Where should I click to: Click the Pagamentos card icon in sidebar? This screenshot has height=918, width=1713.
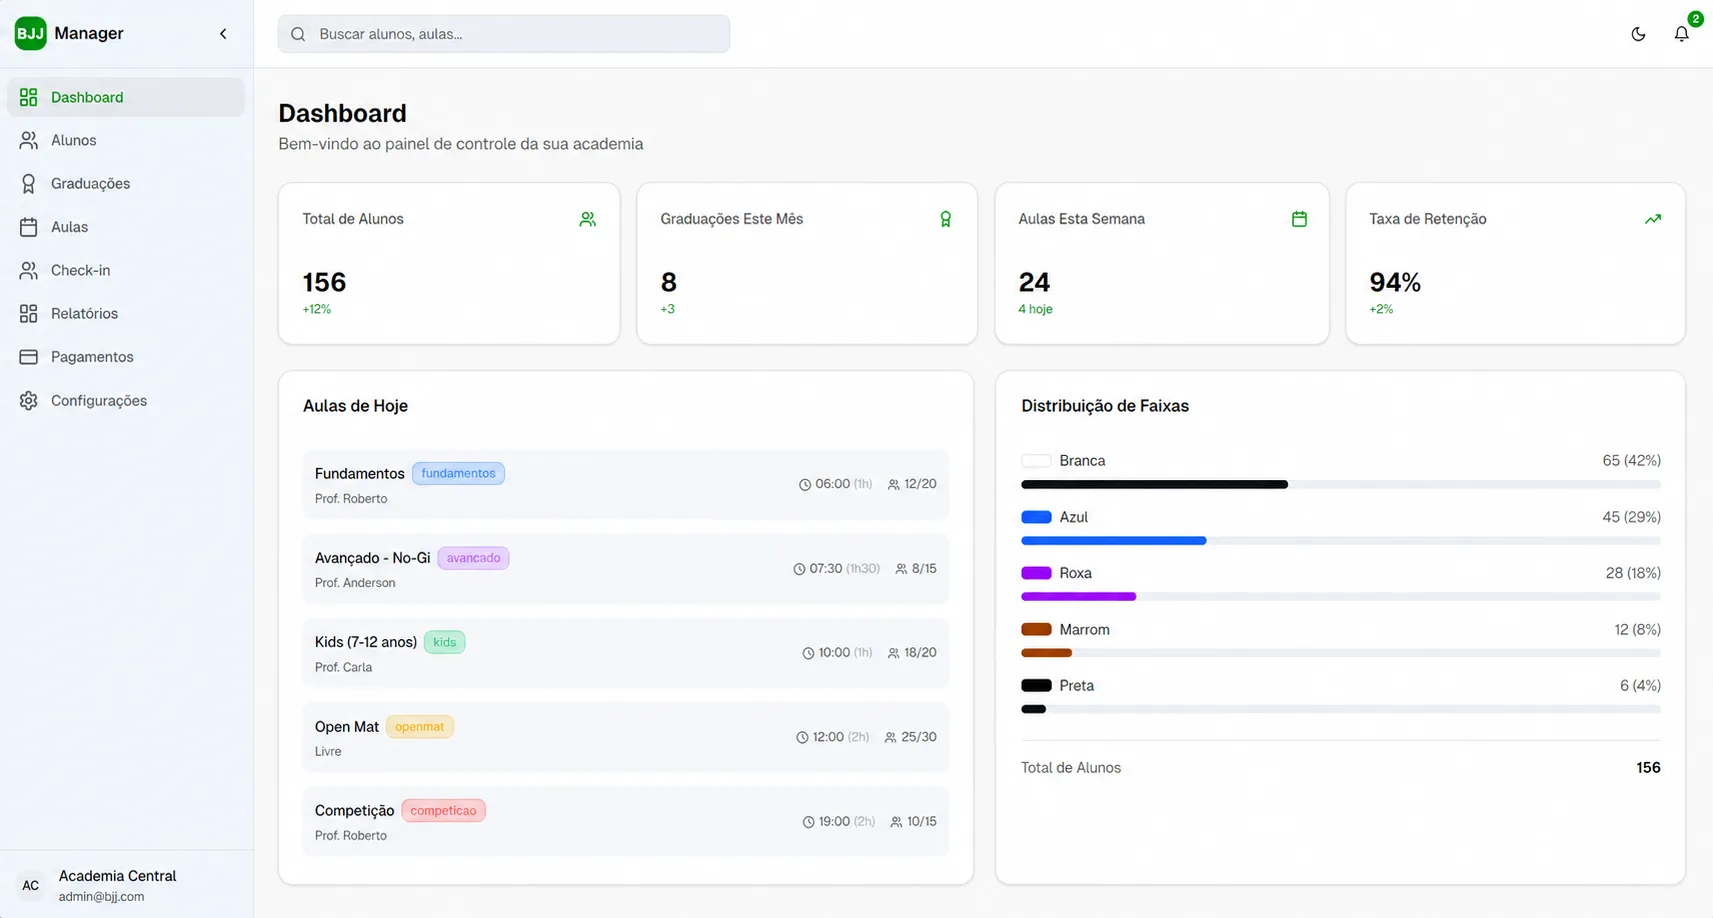pos(29,357)
